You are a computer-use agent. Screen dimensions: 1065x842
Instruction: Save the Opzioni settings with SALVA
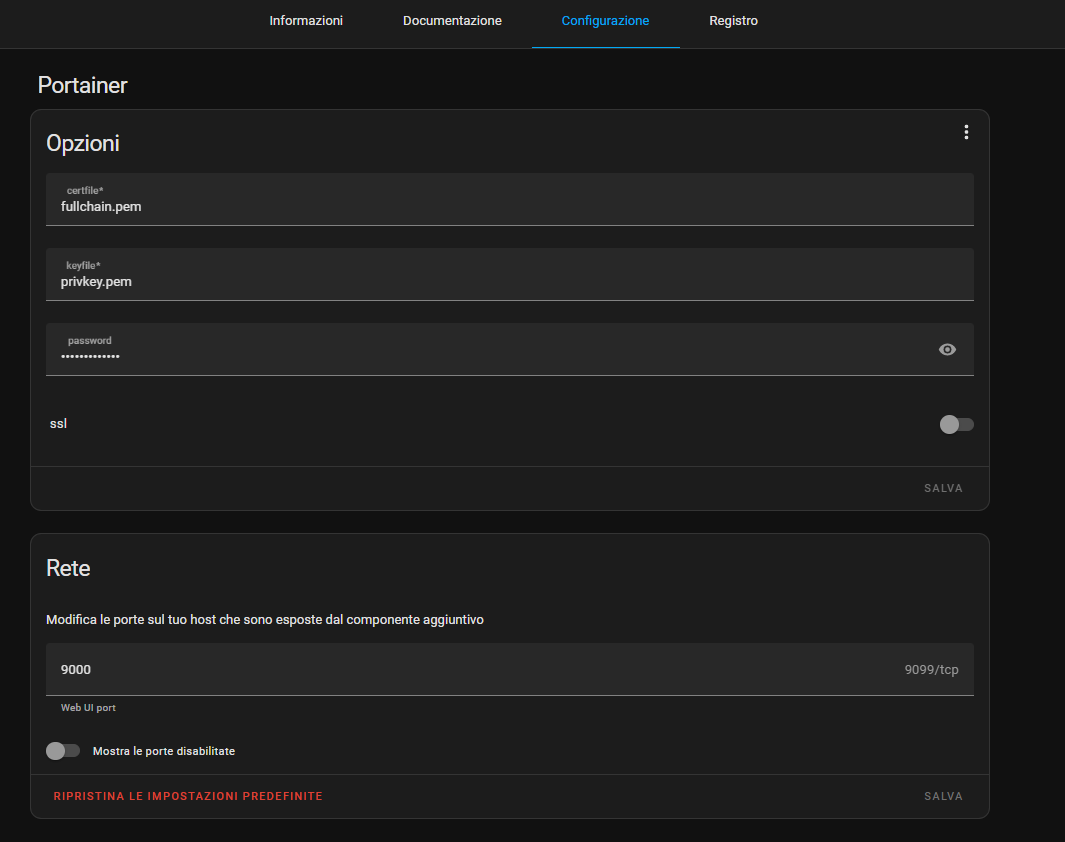pyautogui.click(x=943, y=488)
